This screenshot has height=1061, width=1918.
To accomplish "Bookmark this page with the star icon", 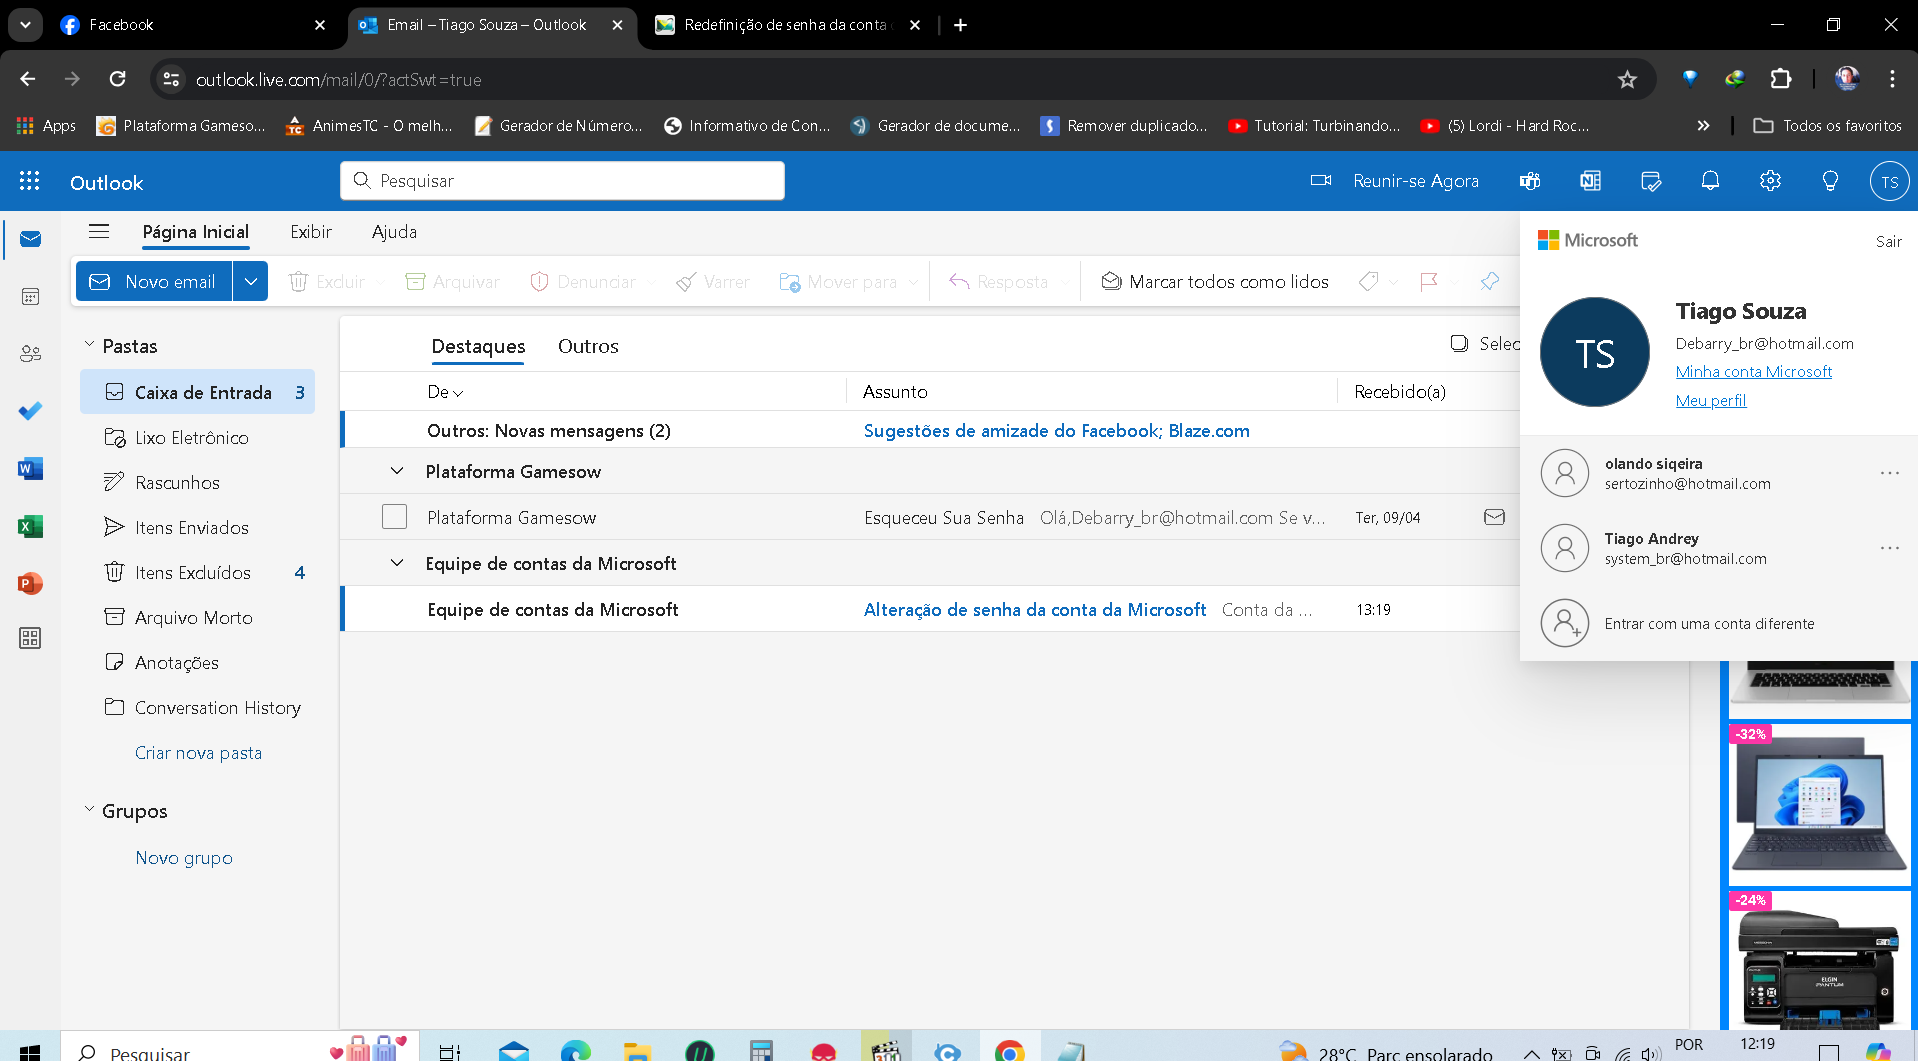I will click(x=1627, y=79).
